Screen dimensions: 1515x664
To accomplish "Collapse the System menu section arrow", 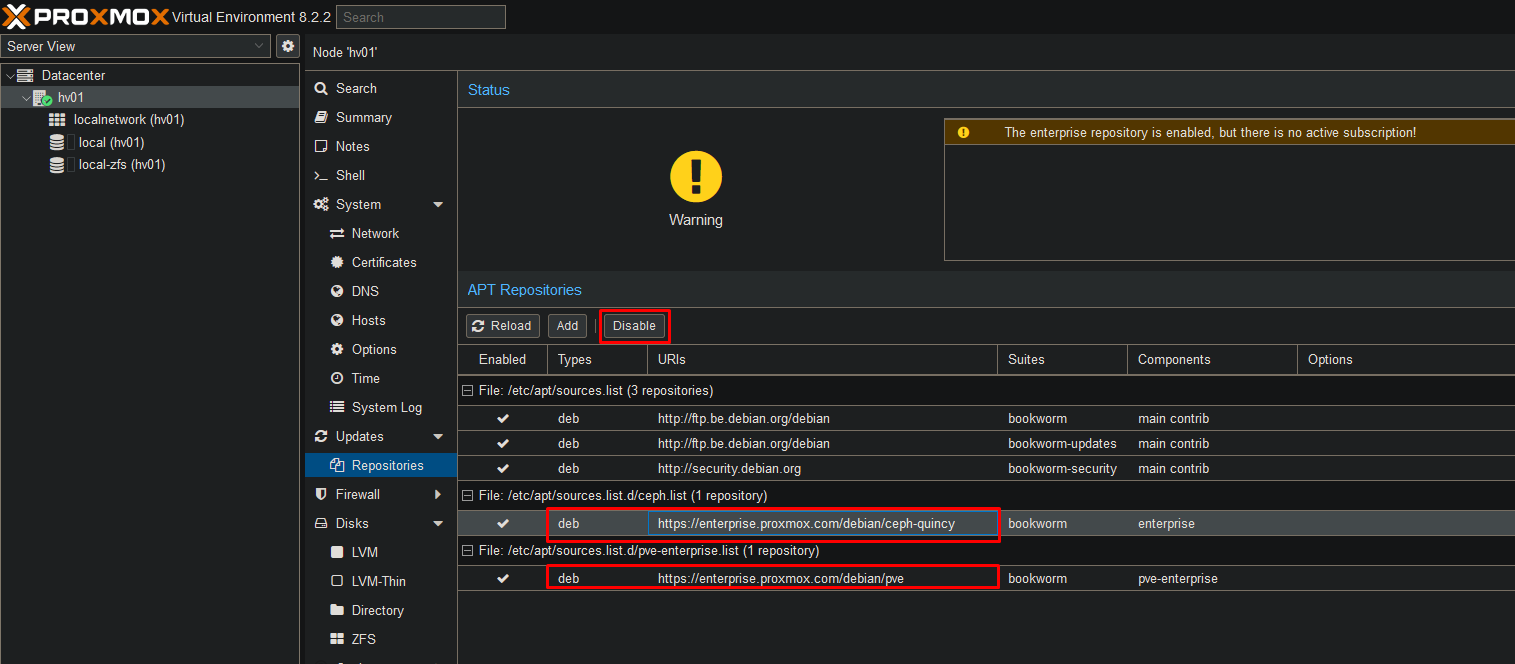I will click(438, 204).
